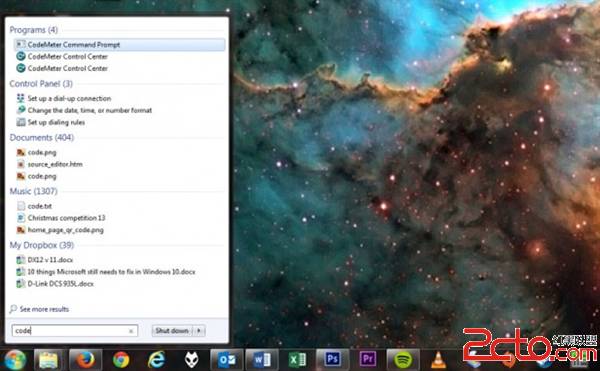Click the Shut down button
The height and width of the screenshot is (371, 600).
[172, 331]
